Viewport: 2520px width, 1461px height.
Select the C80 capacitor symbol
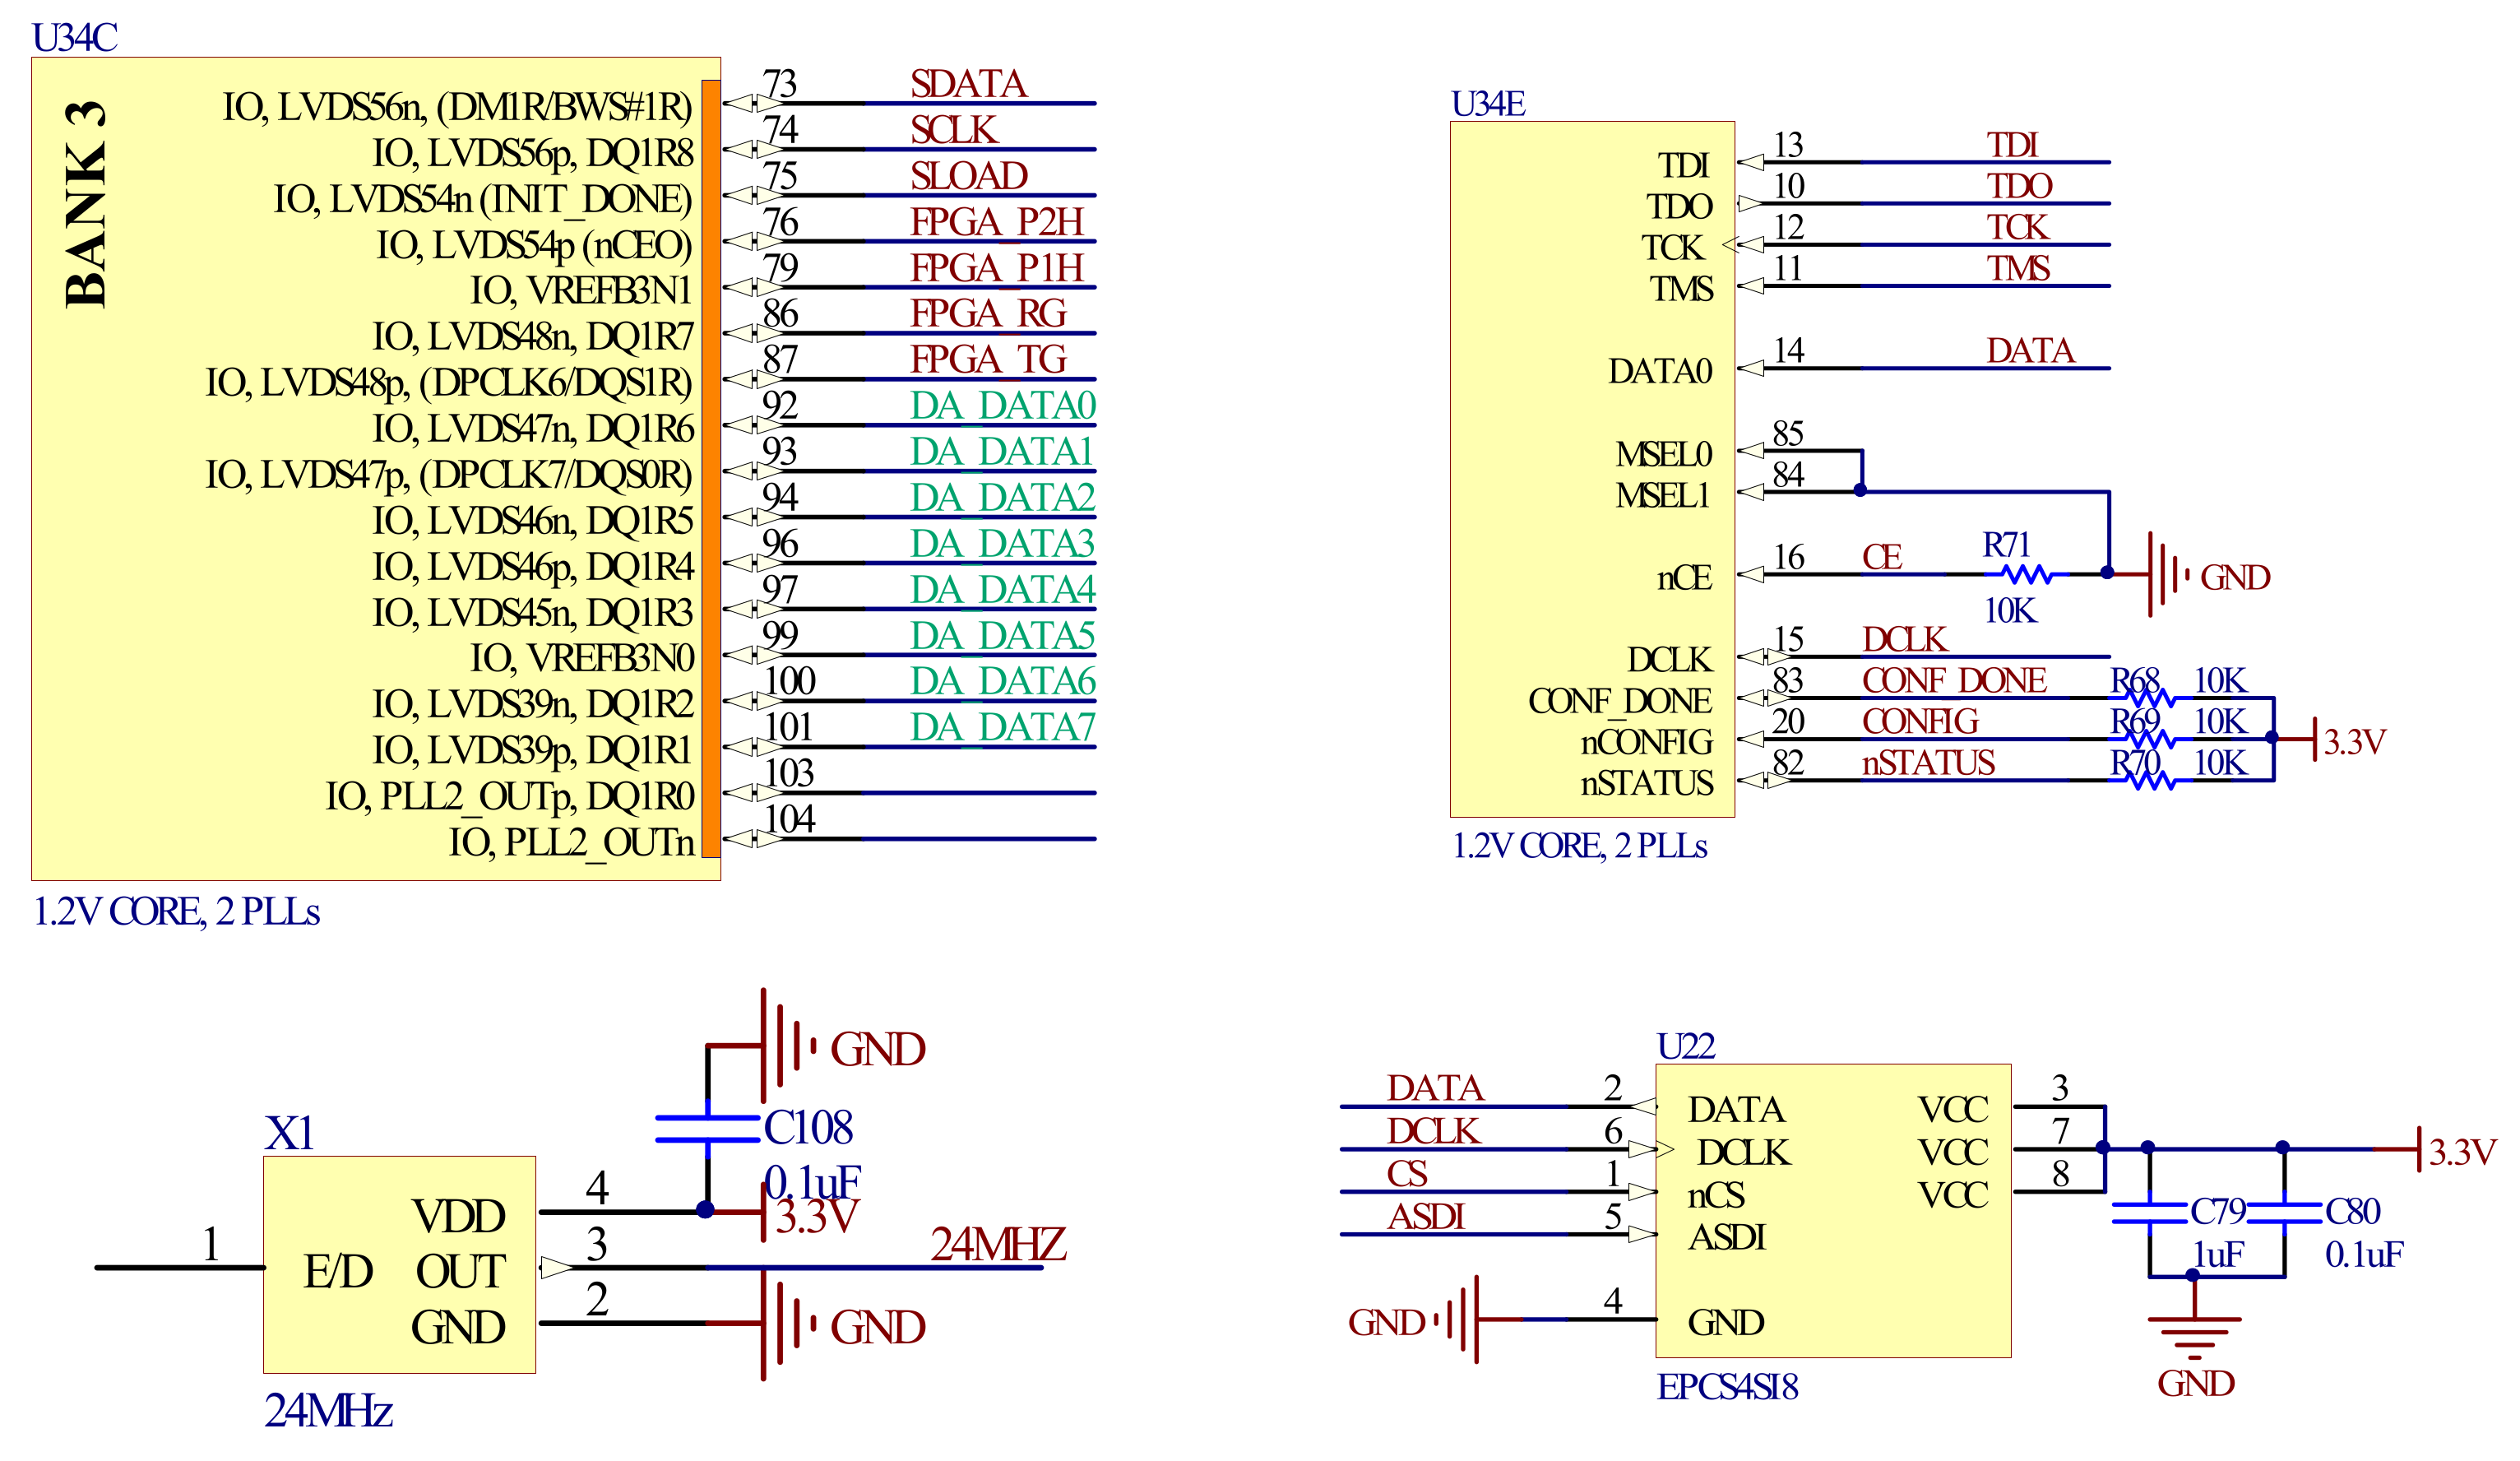pos(2284,1213)
